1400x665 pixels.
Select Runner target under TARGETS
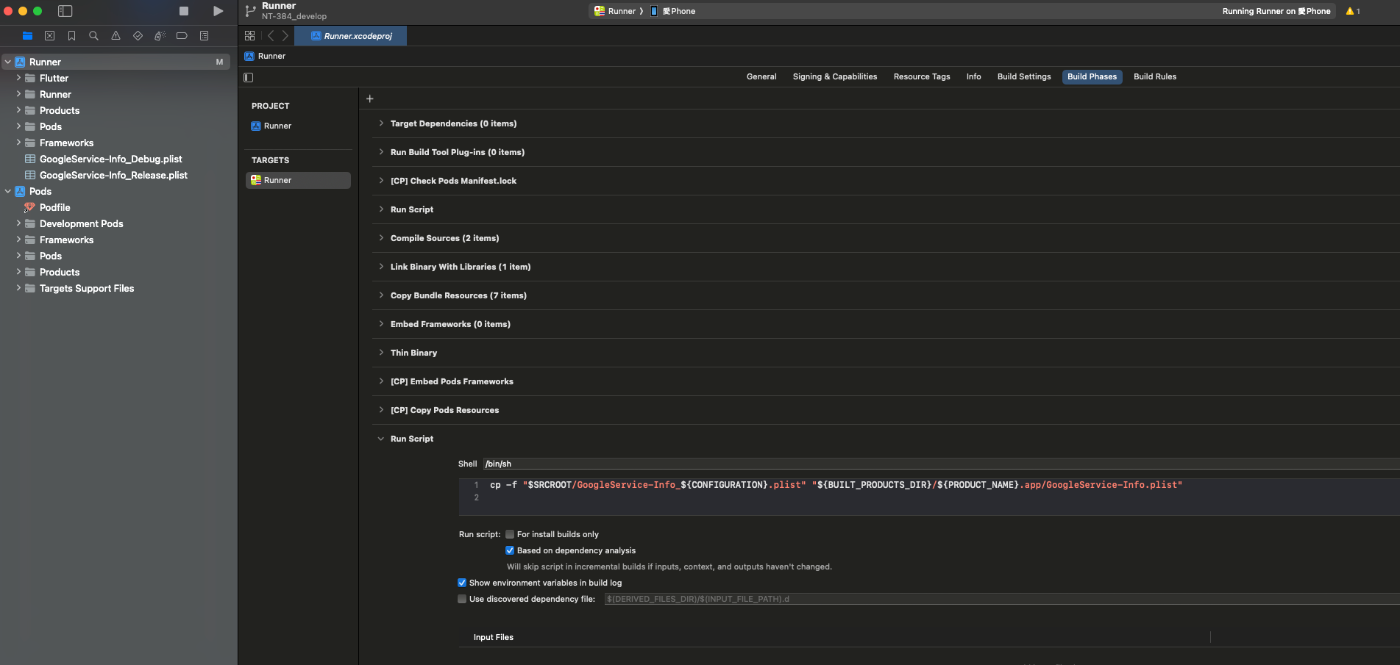[x=298, y=180]
